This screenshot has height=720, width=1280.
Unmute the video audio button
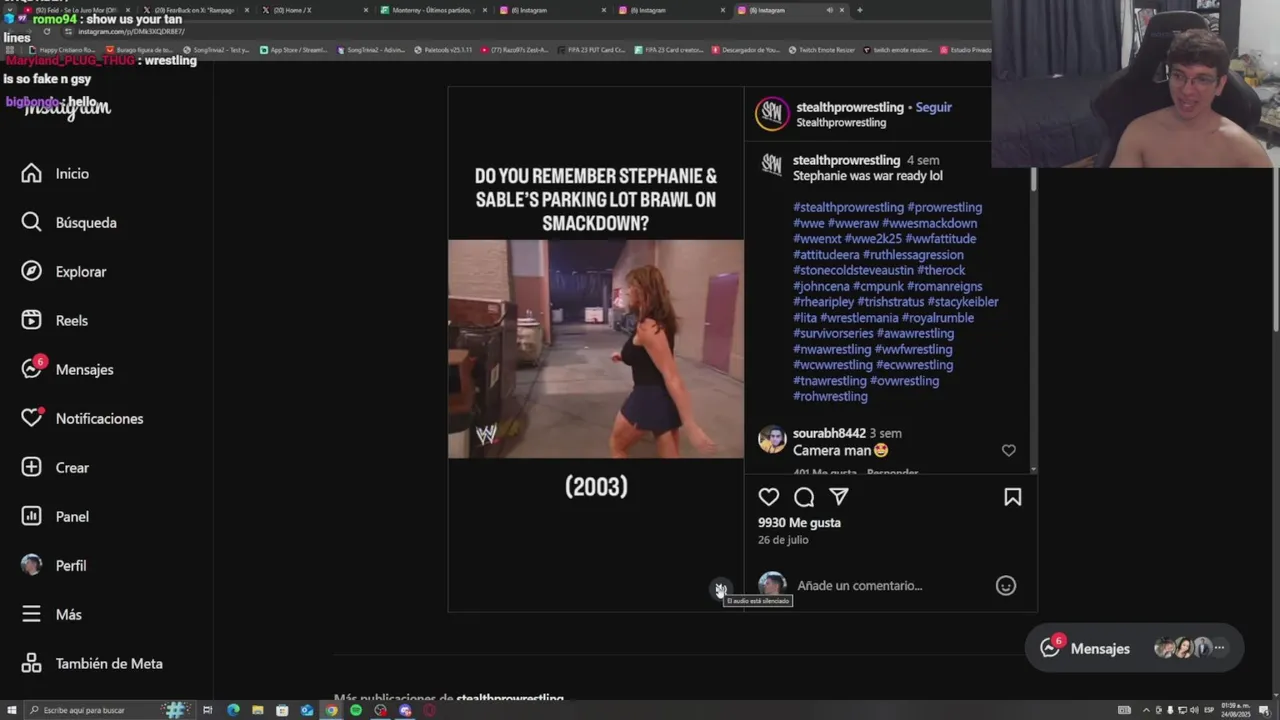tap(720, 589)
